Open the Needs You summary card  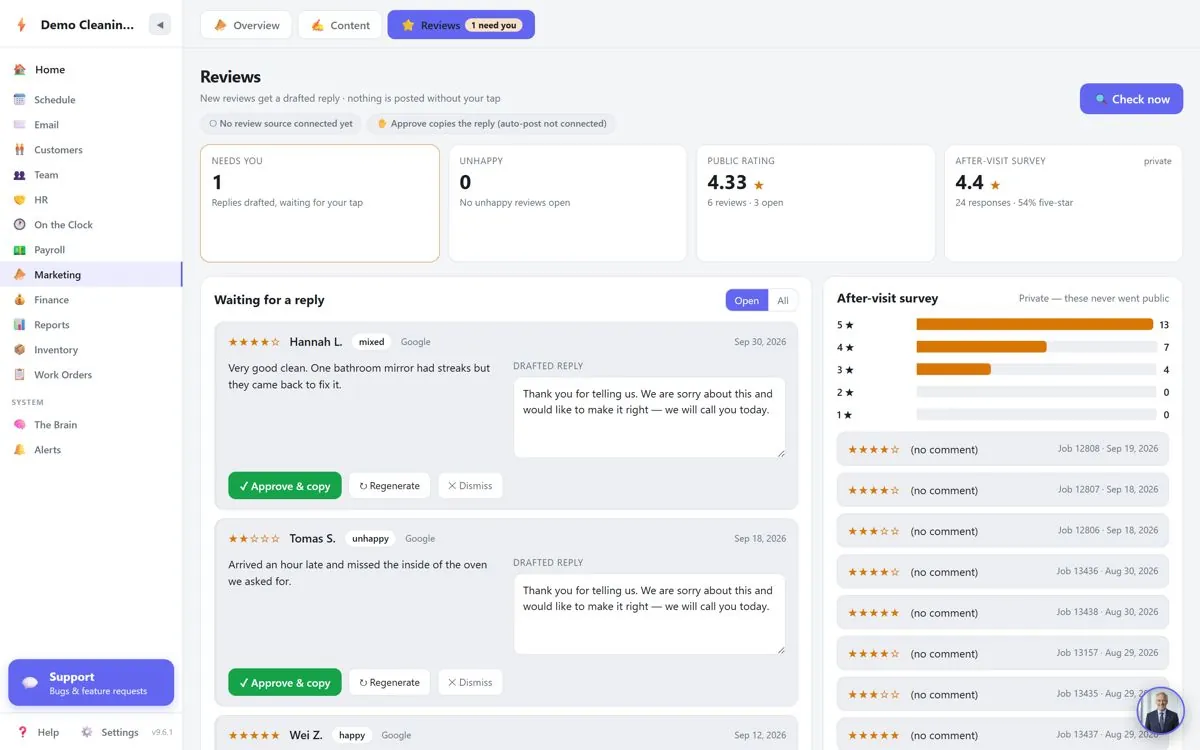coord(320,203)
